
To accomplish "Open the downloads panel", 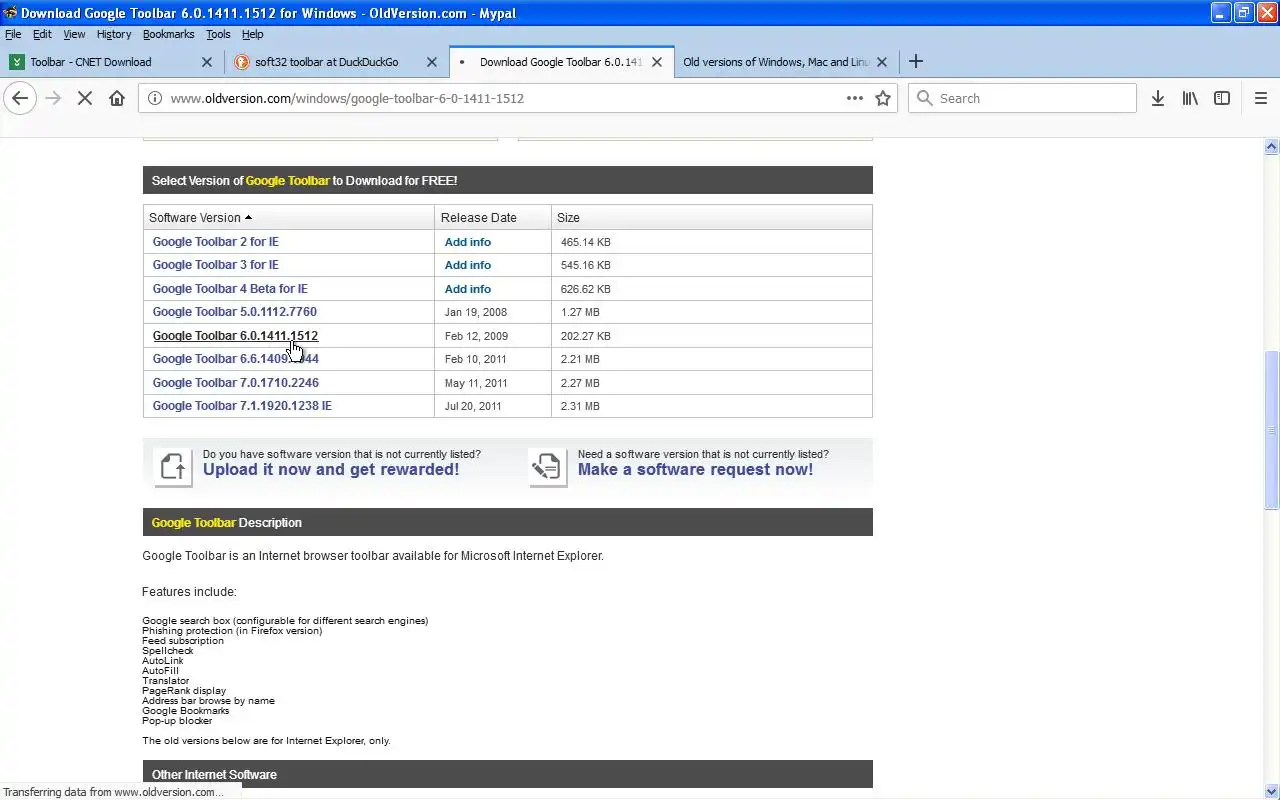I will 1158,98.
